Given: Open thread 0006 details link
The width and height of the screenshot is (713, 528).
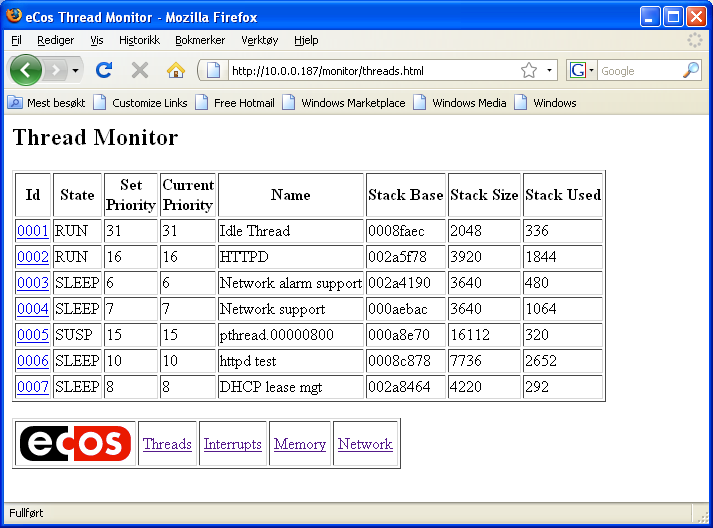Looking at the screenshot, I should (33, 361).
